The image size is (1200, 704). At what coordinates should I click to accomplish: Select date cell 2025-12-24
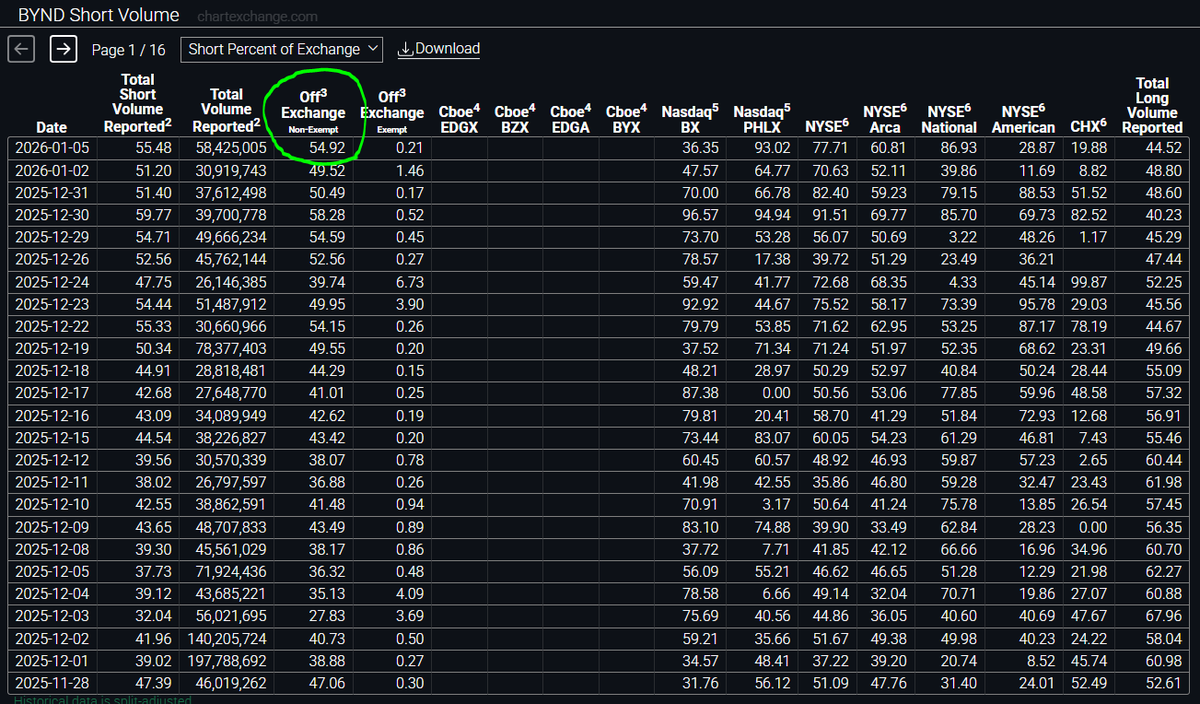coord(51,282)
